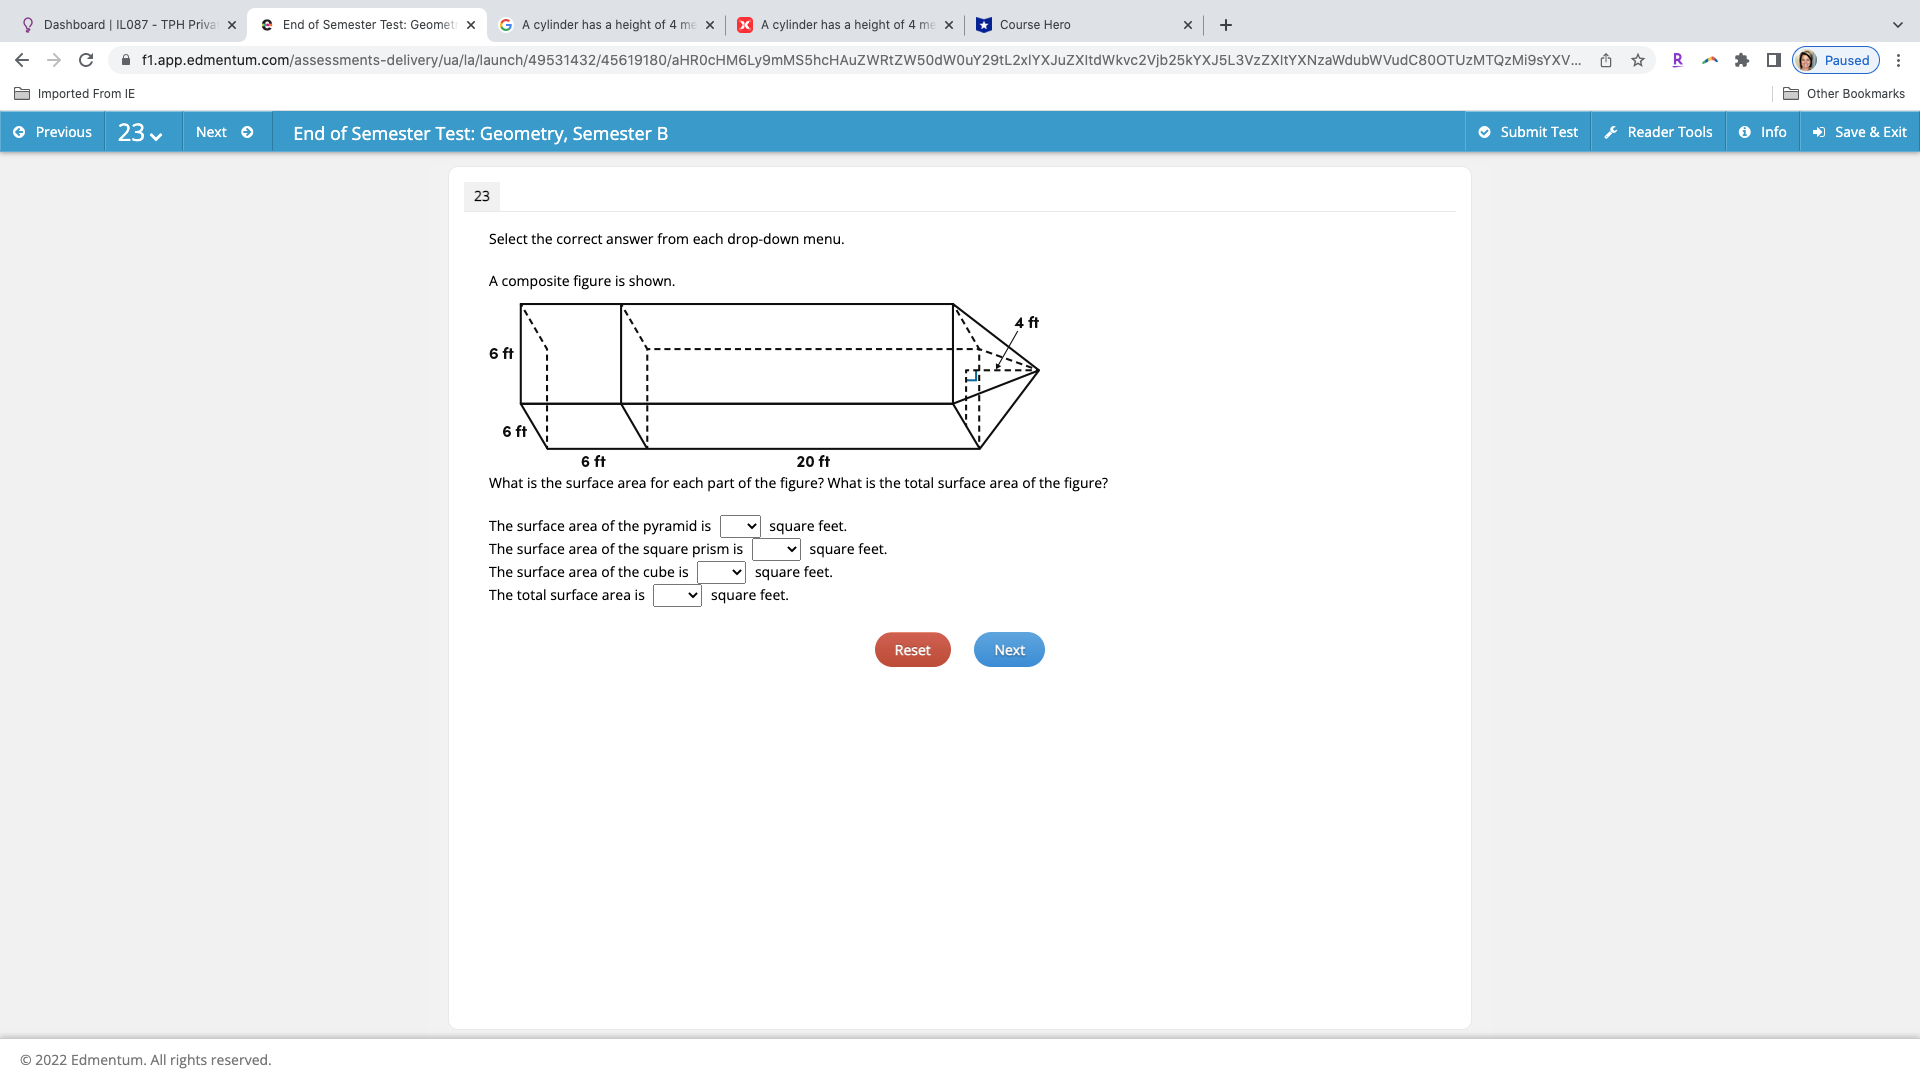The image size is (1920, 1080).
Task: Click the Reader Tools wrench icon
Action: 1609,131
